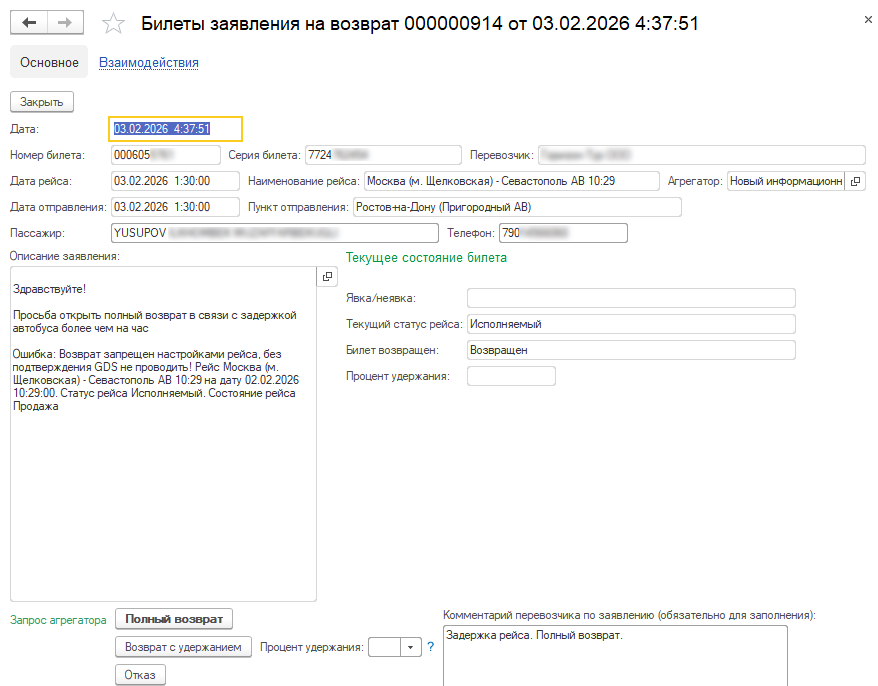Viewport: 878px width, 686px height.
Task: Switch to the Основное tab
Action: point(49,62)
